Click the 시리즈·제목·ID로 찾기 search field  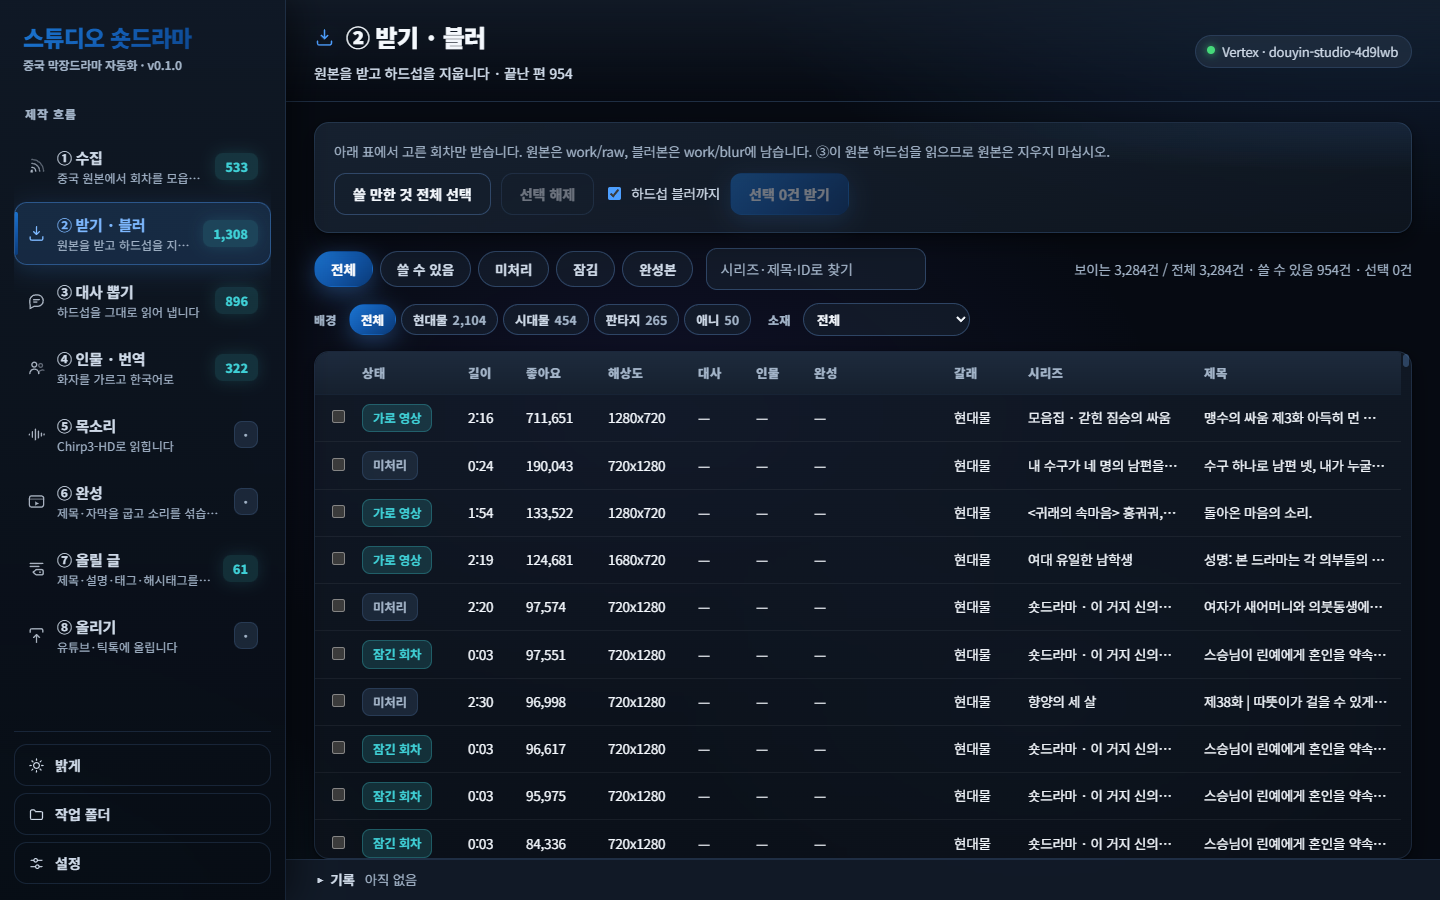(x=815, y=270)
